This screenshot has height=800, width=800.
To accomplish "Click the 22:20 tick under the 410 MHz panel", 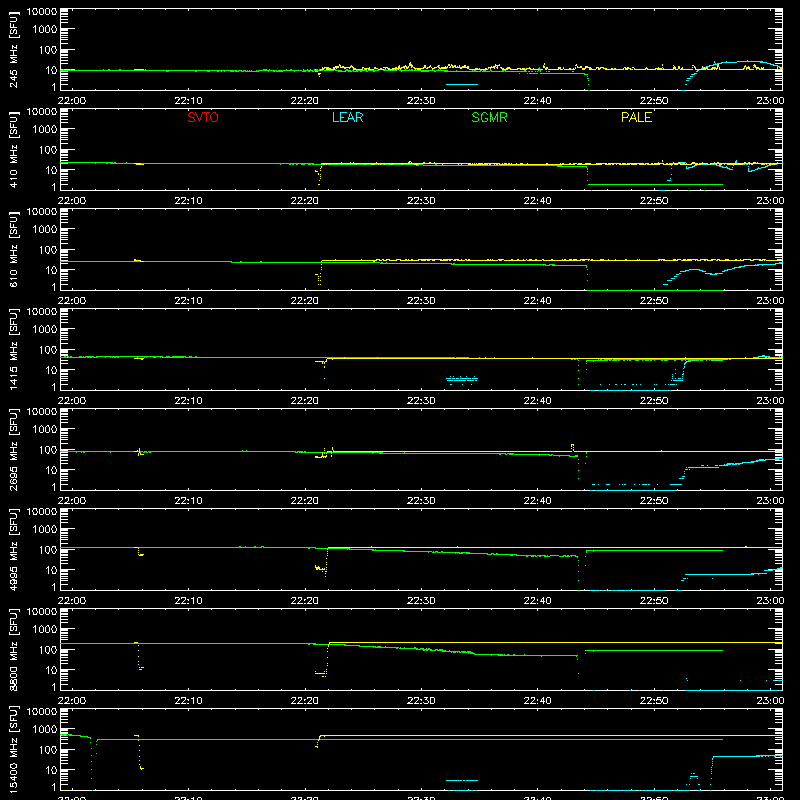I will coord(305,201).
